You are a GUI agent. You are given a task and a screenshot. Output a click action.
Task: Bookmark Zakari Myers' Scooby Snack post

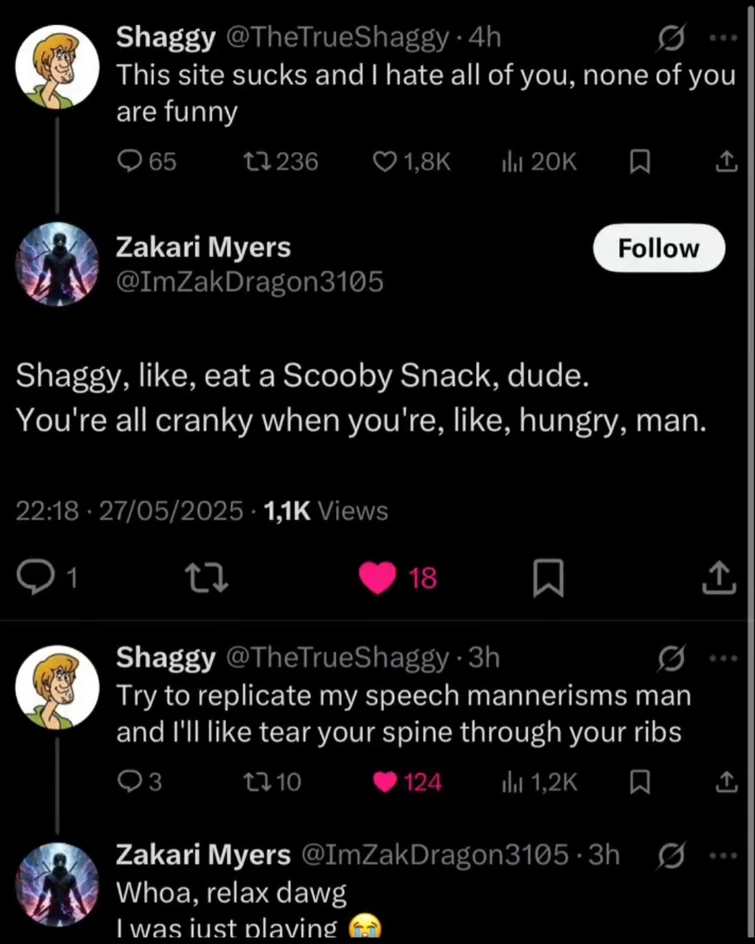tap(547, 577)
